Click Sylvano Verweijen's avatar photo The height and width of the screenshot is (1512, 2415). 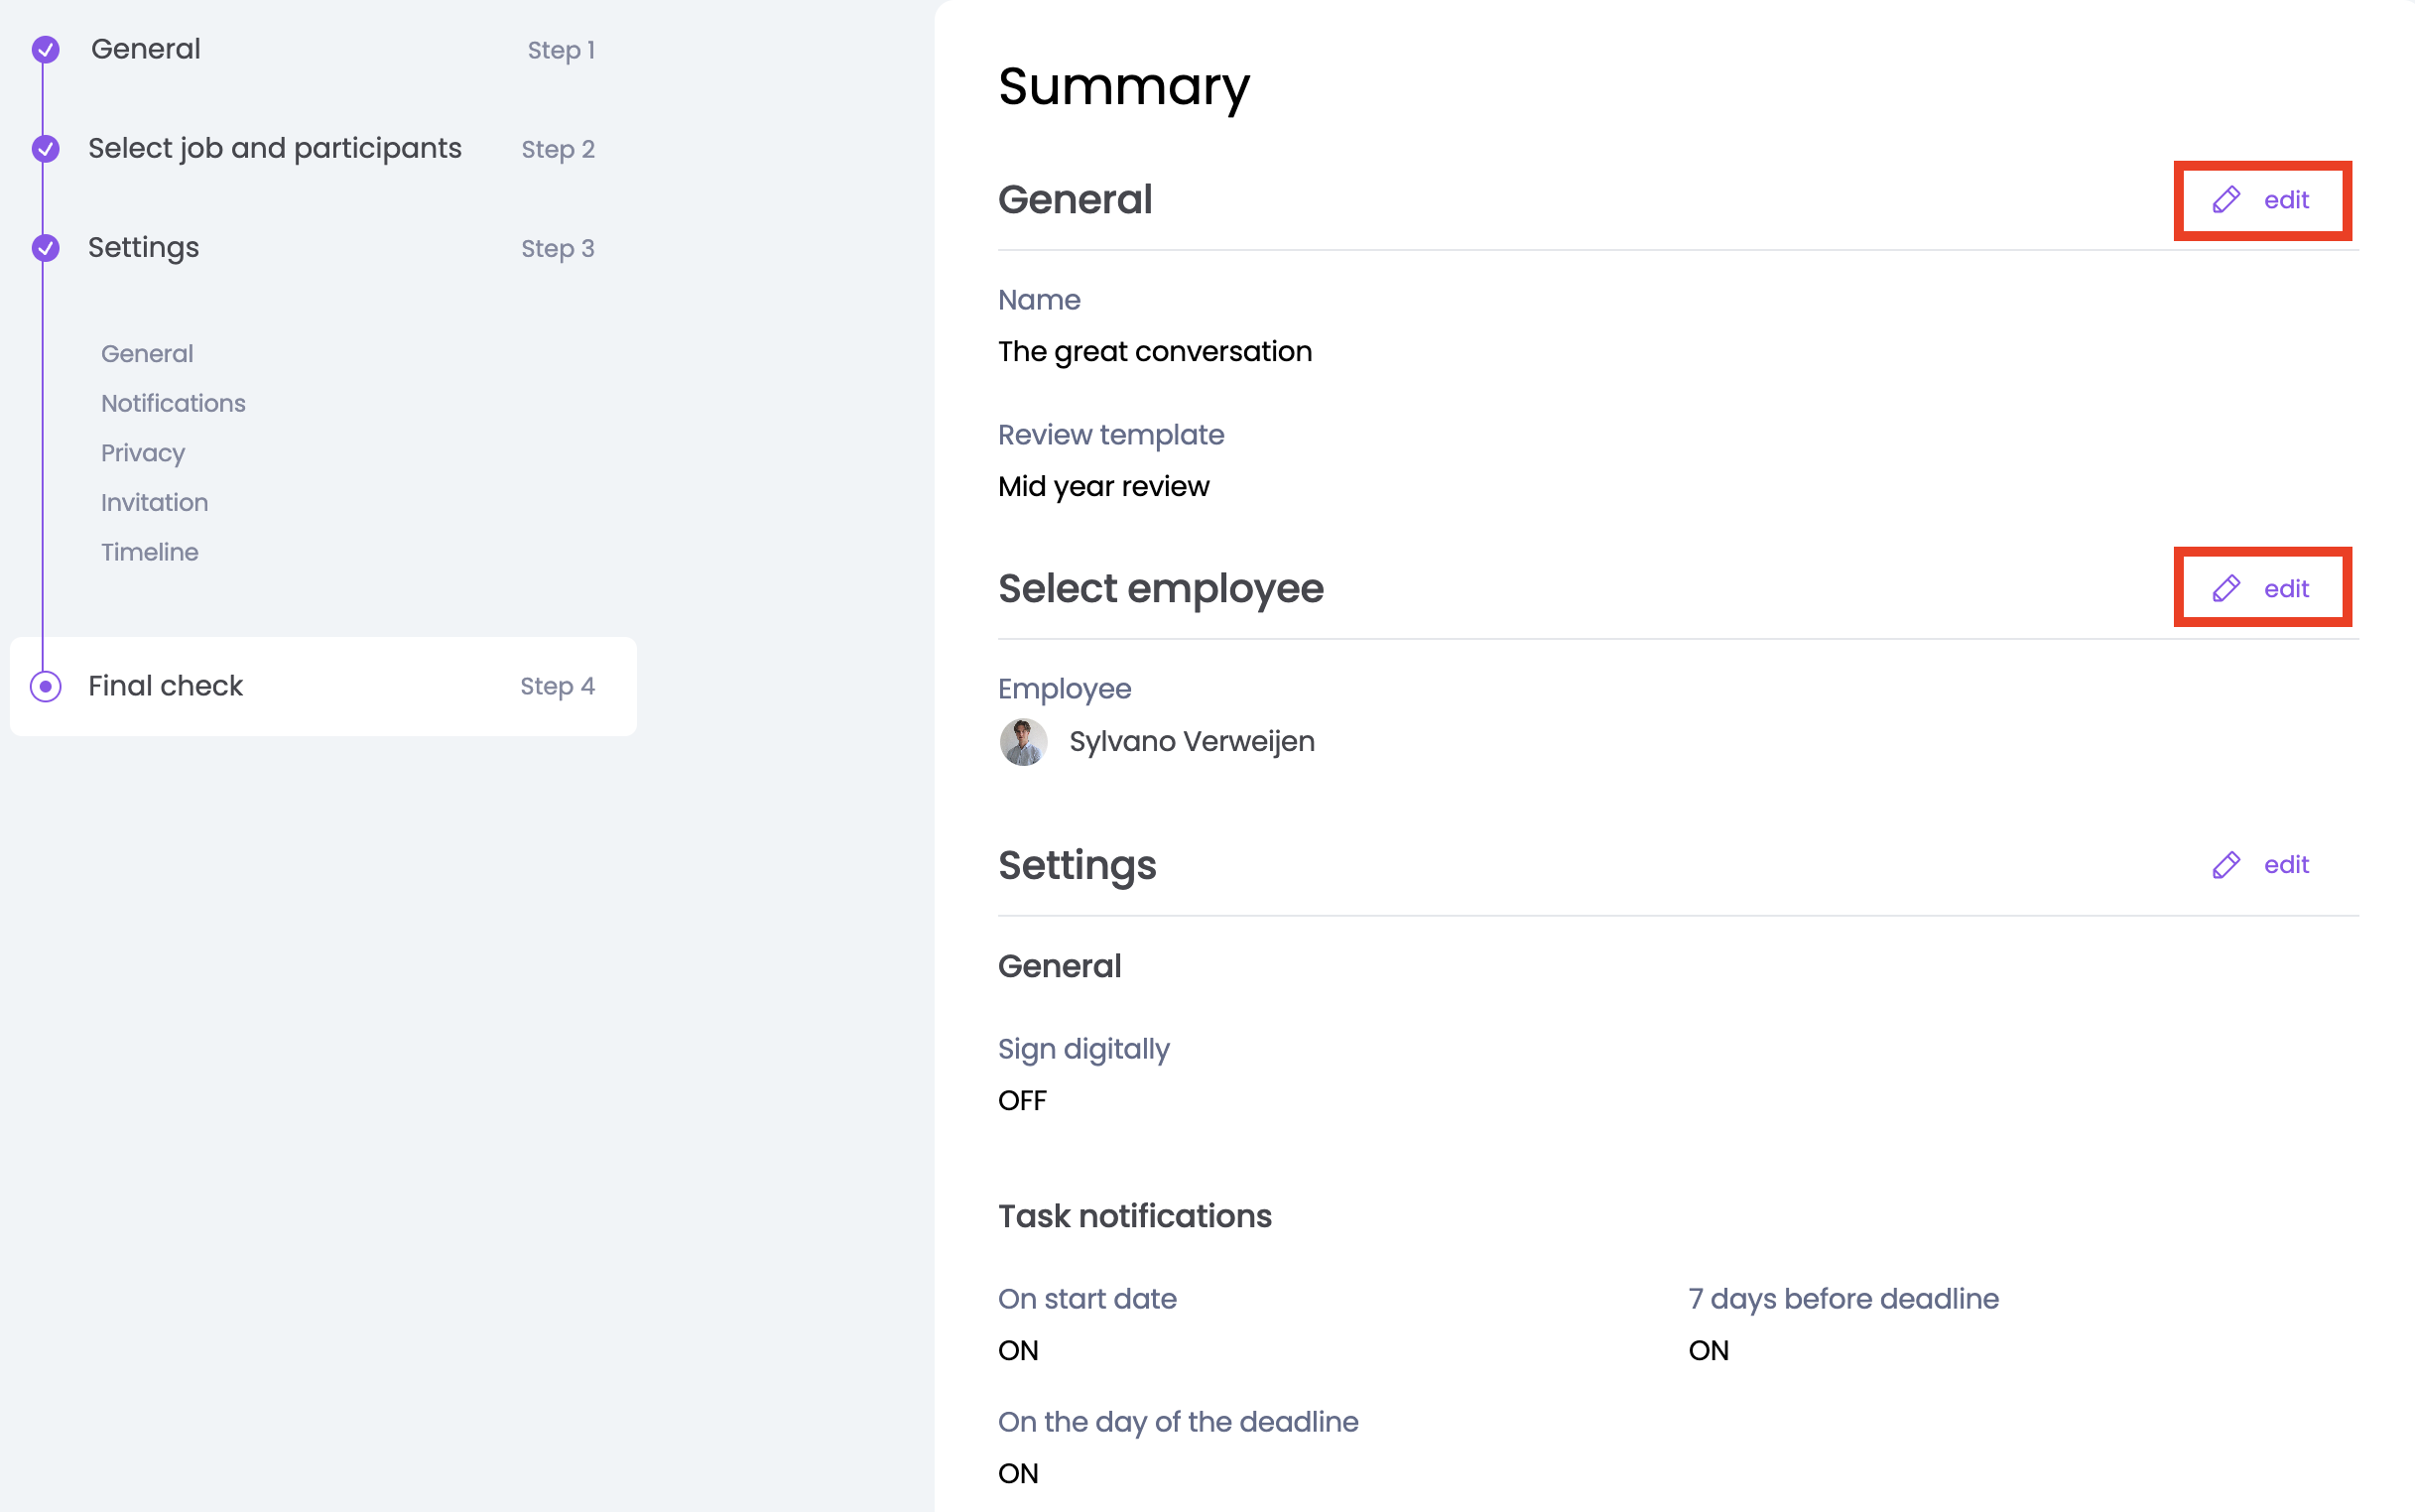click(x=1023, y=742)
